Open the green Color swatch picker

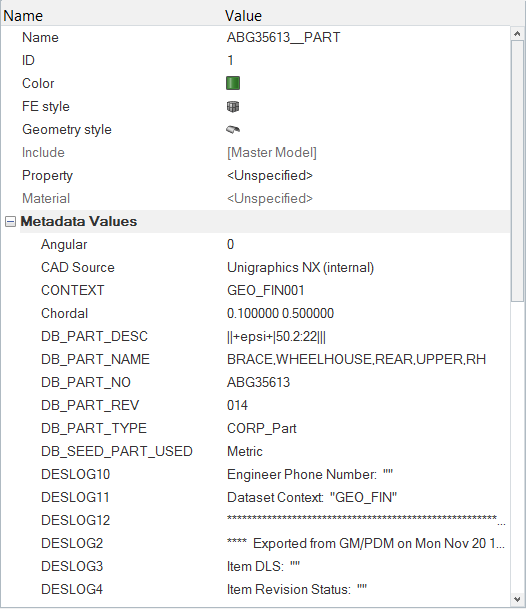[x=233, y=83]
